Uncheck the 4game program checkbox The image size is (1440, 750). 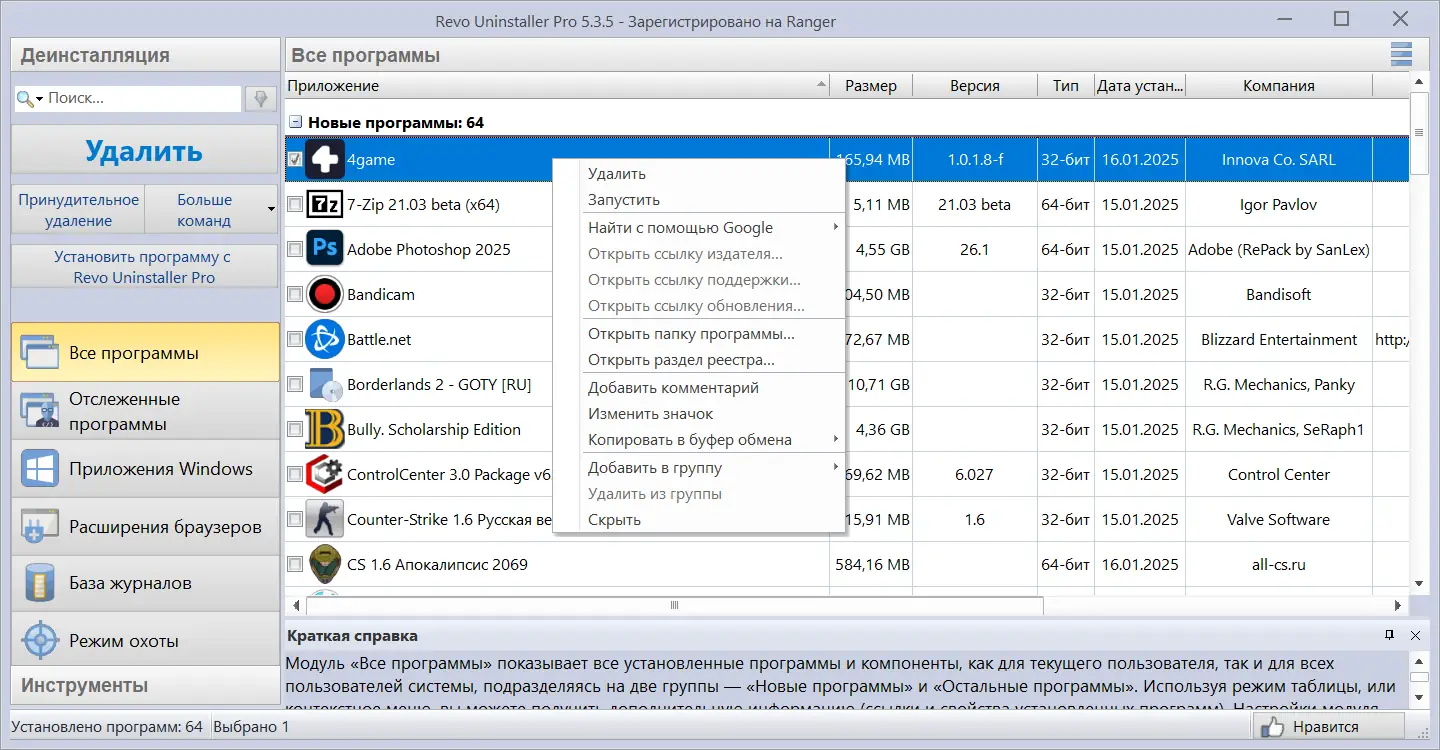pyautogui.click(x=295, y=159)
